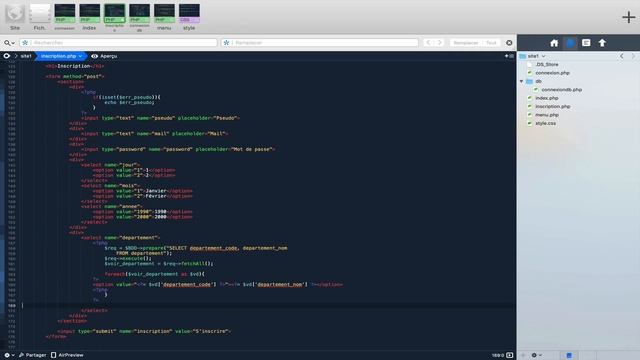Screen dimensions: 640x360
Task: Add a new tab with plus icon
Action: (629, 17)
